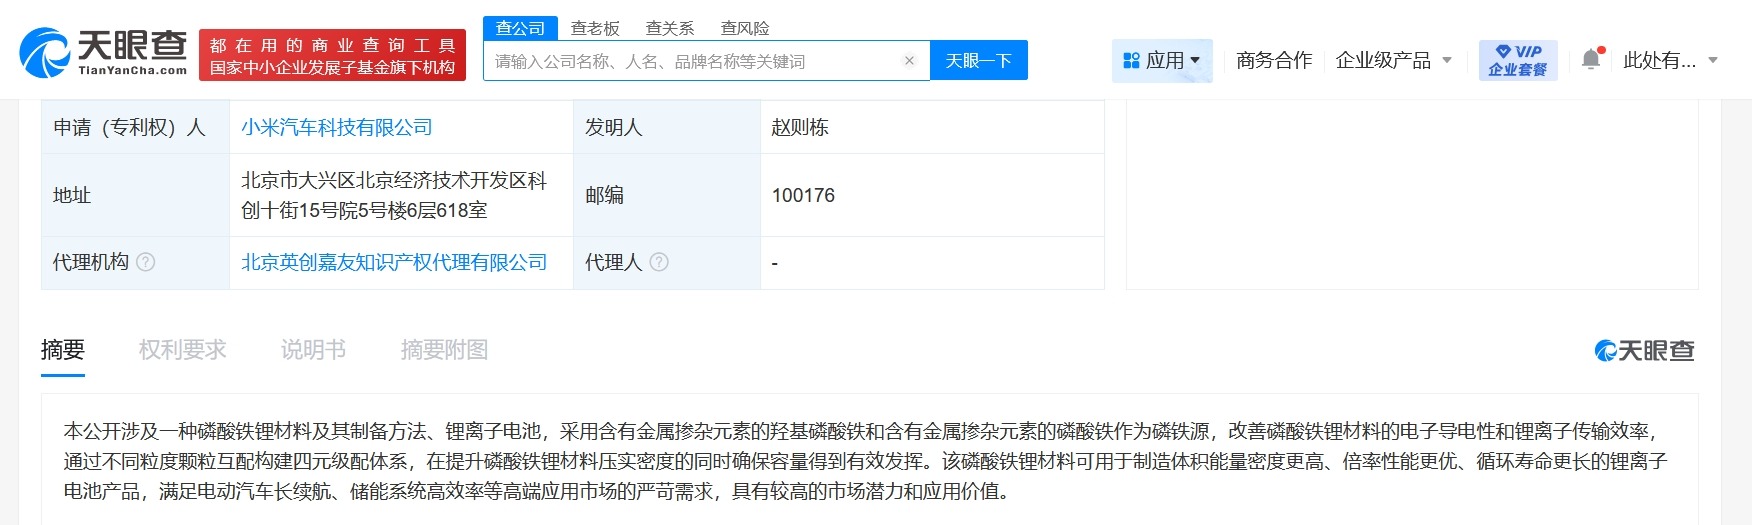Select the 摘要 tab

(x=63, y=350)
